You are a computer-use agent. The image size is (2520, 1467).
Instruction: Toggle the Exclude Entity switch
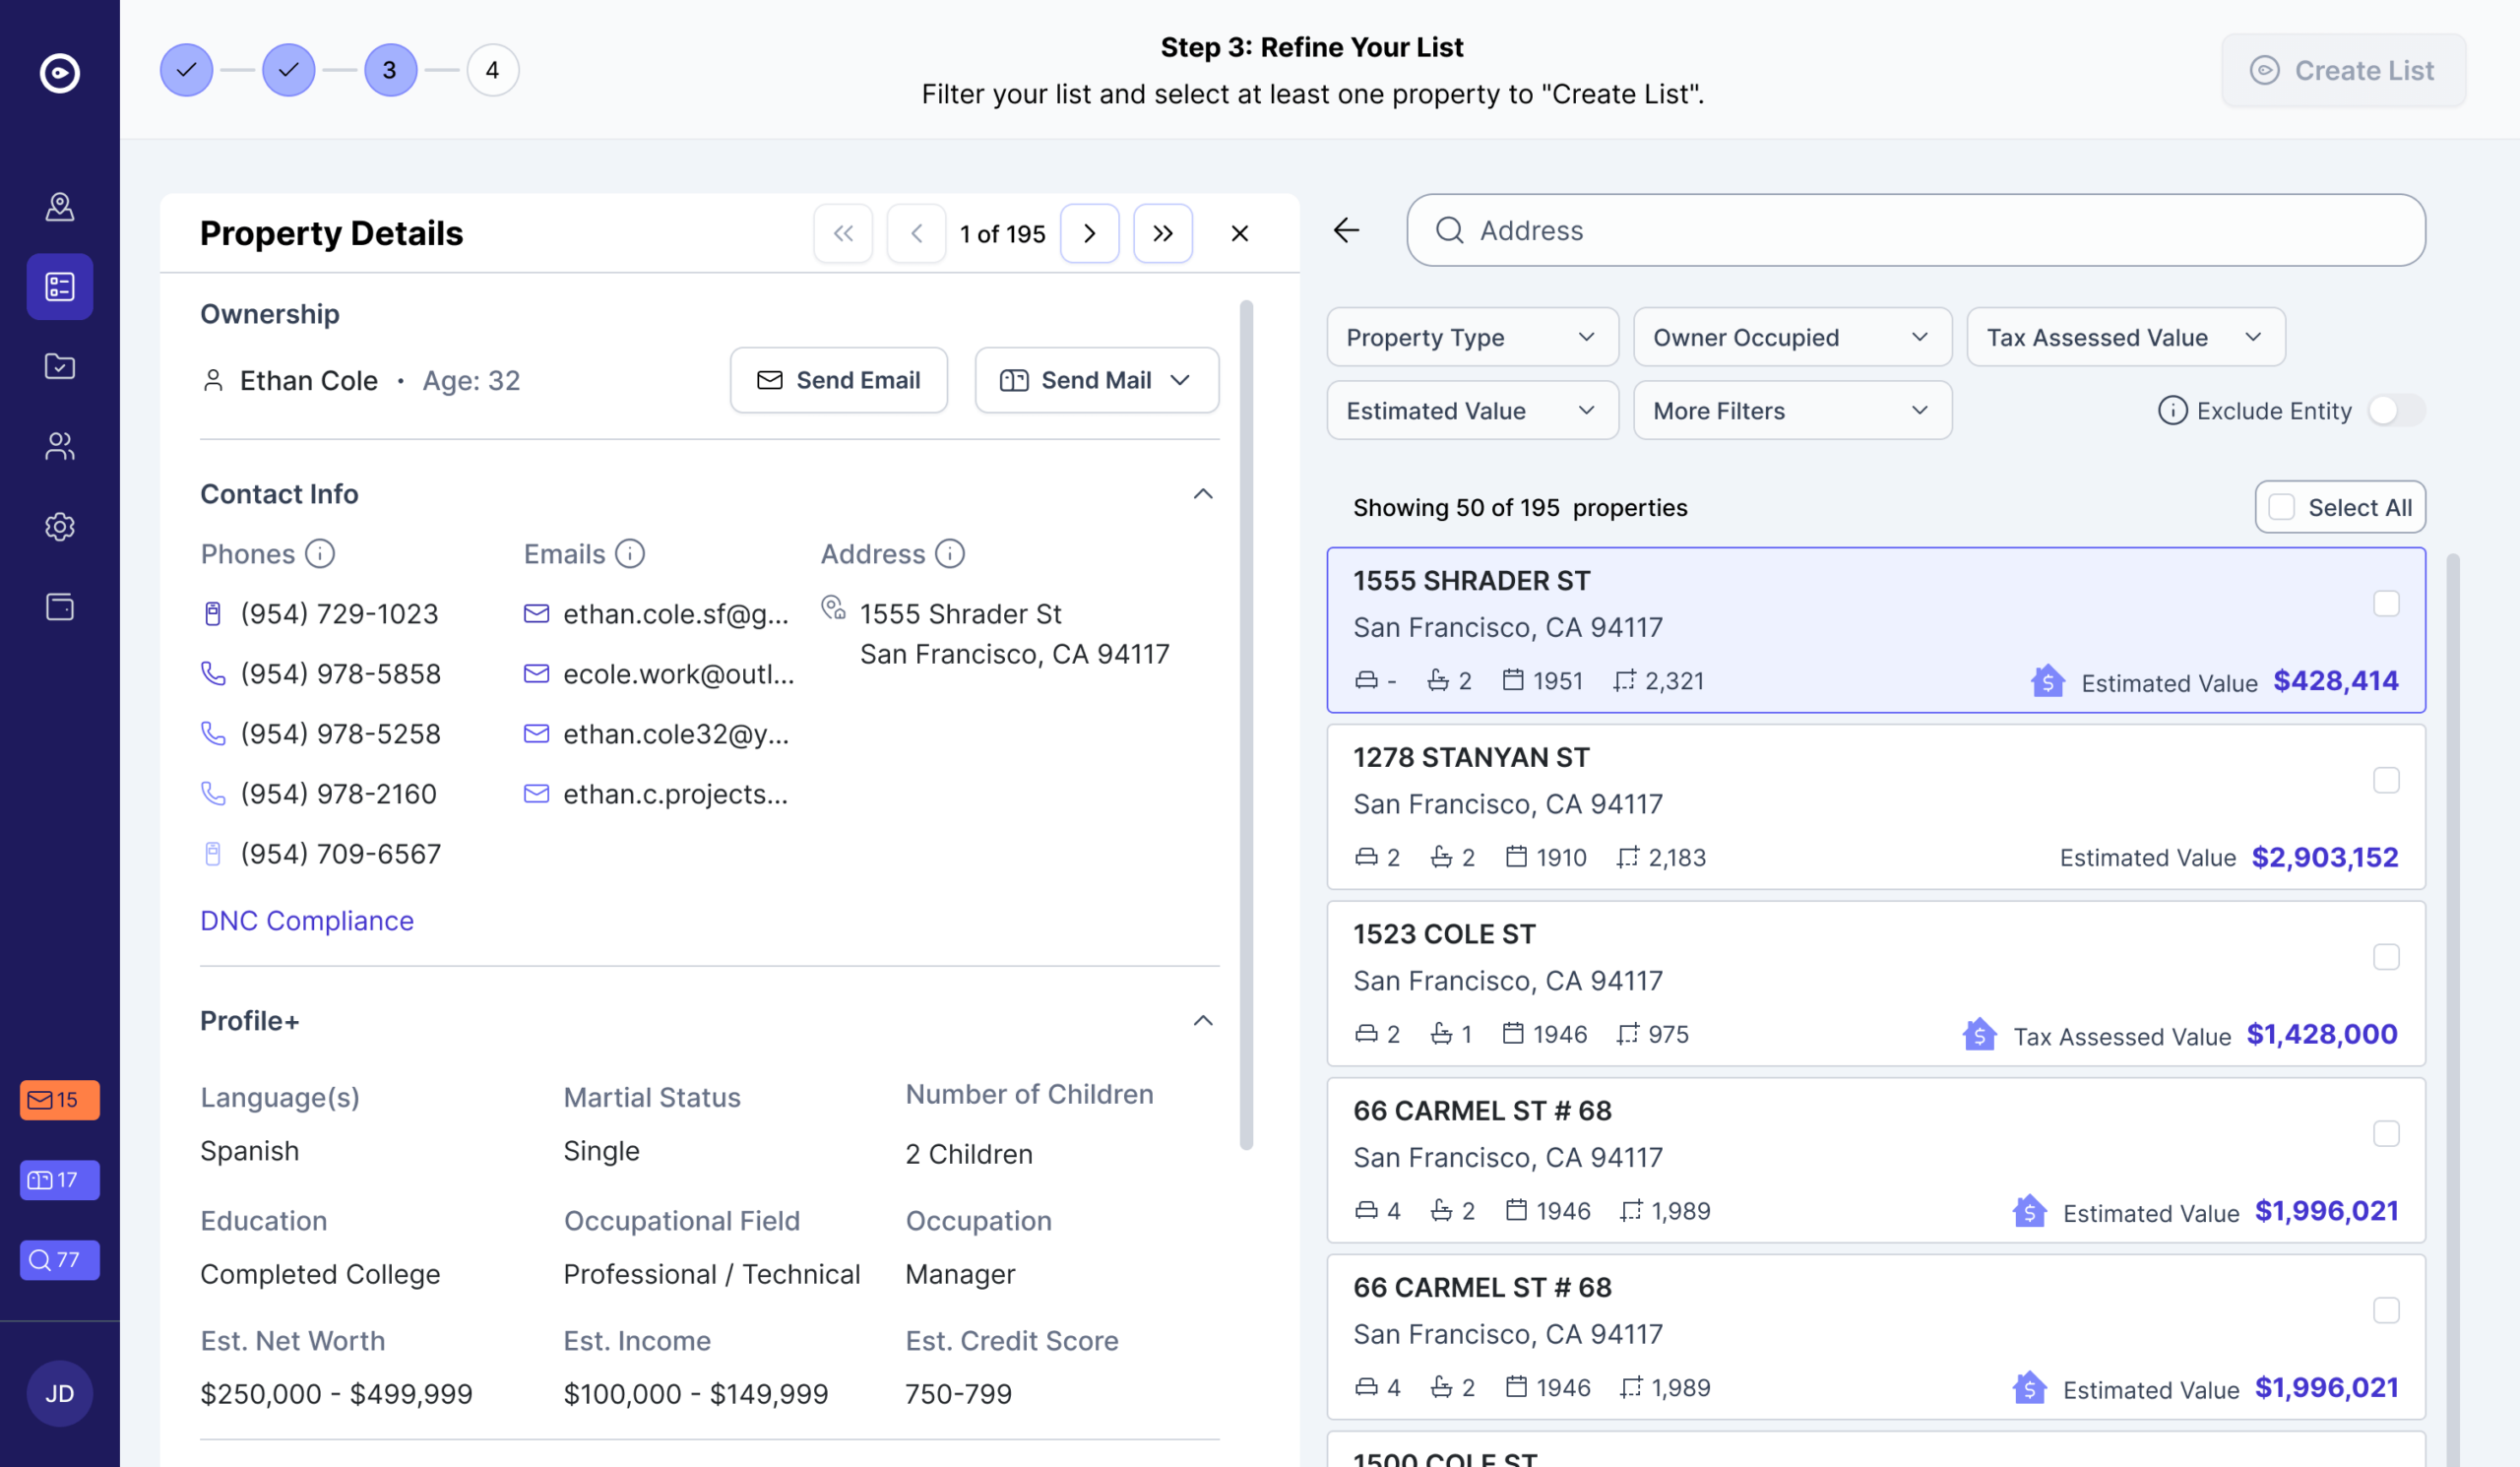tap(2395, 410)
